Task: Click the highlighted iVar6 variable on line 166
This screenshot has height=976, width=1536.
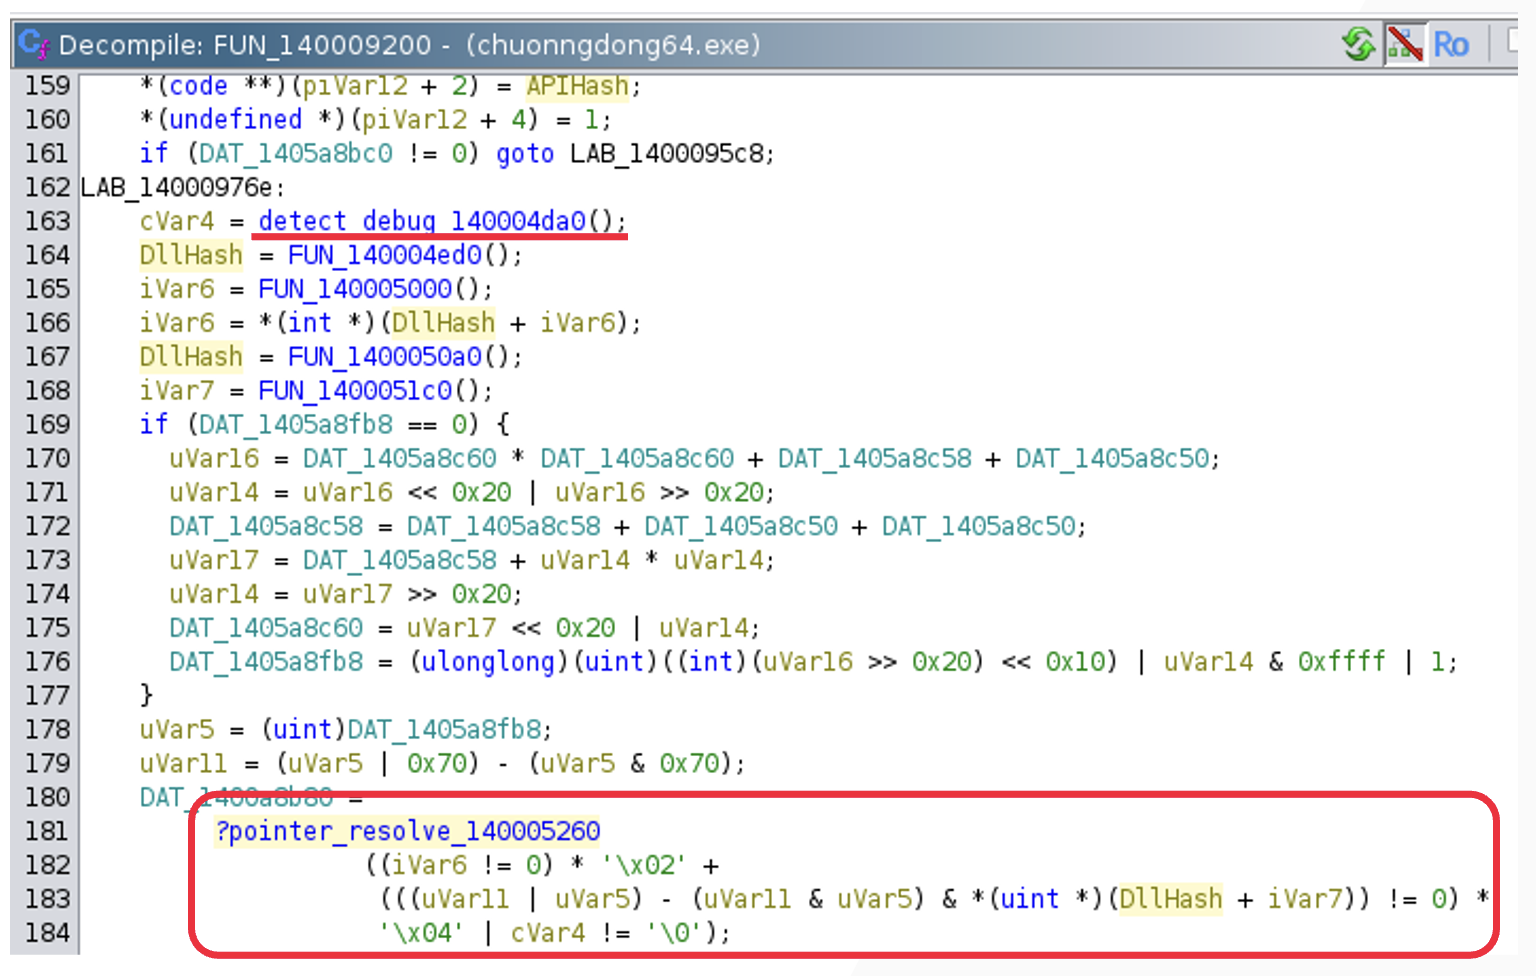Action: point(177,322)
